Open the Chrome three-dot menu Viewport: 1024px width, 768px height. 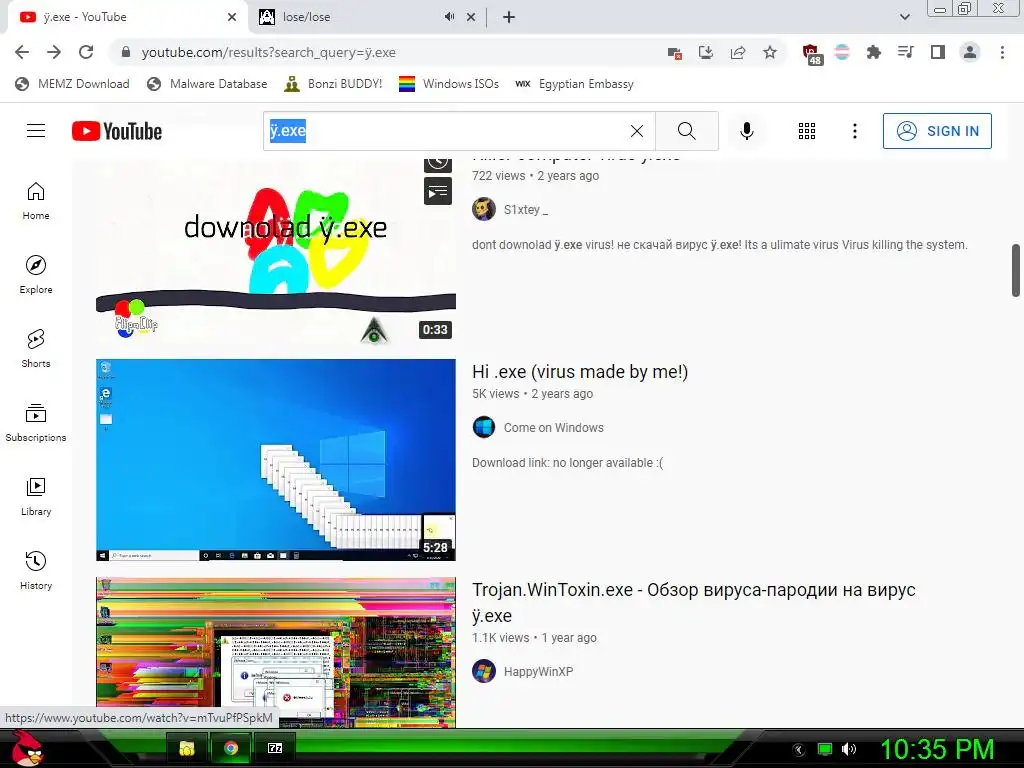[x=1002, y=52]
